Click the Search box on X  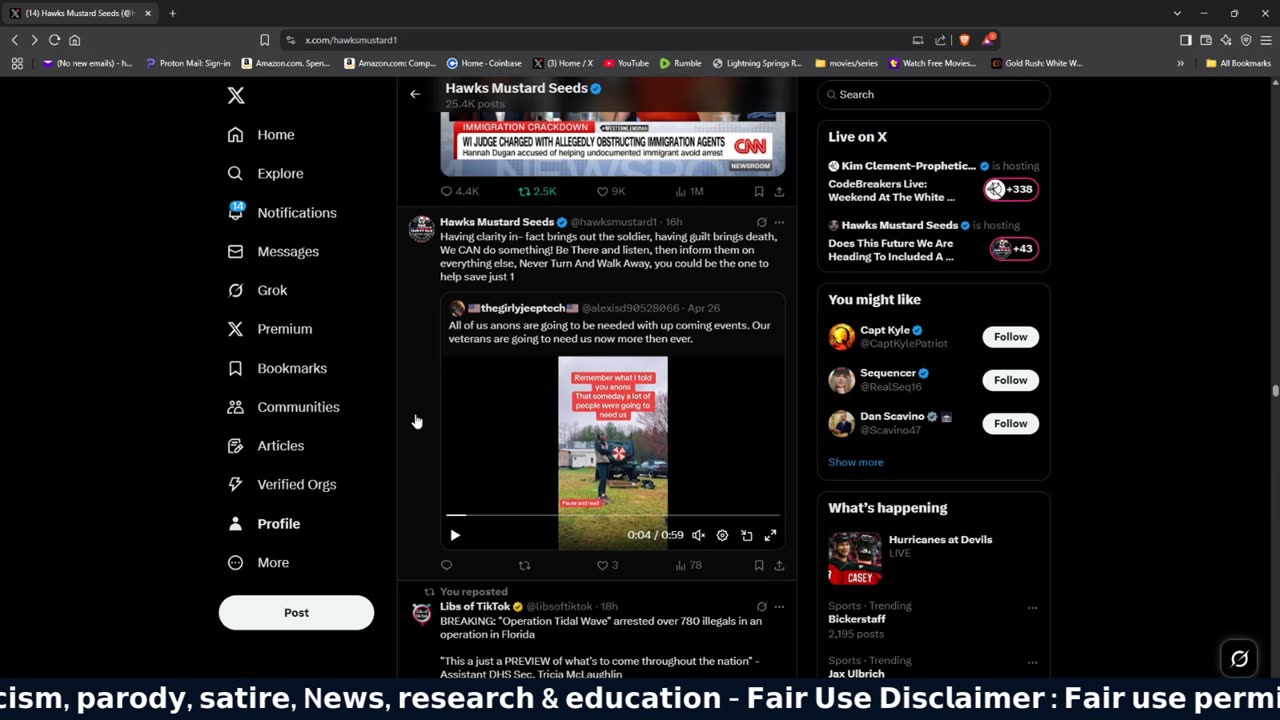tap(933, 94)
